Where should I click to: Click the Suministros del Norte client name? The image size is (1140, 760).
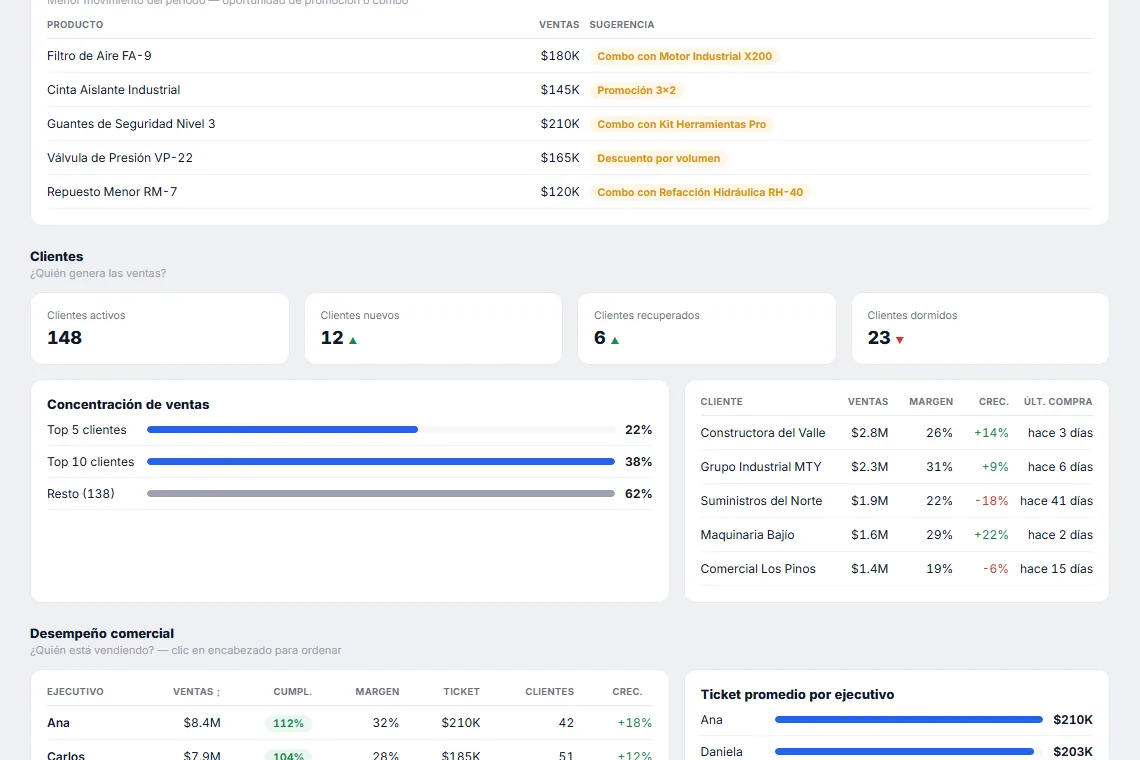tap(761, 501)
